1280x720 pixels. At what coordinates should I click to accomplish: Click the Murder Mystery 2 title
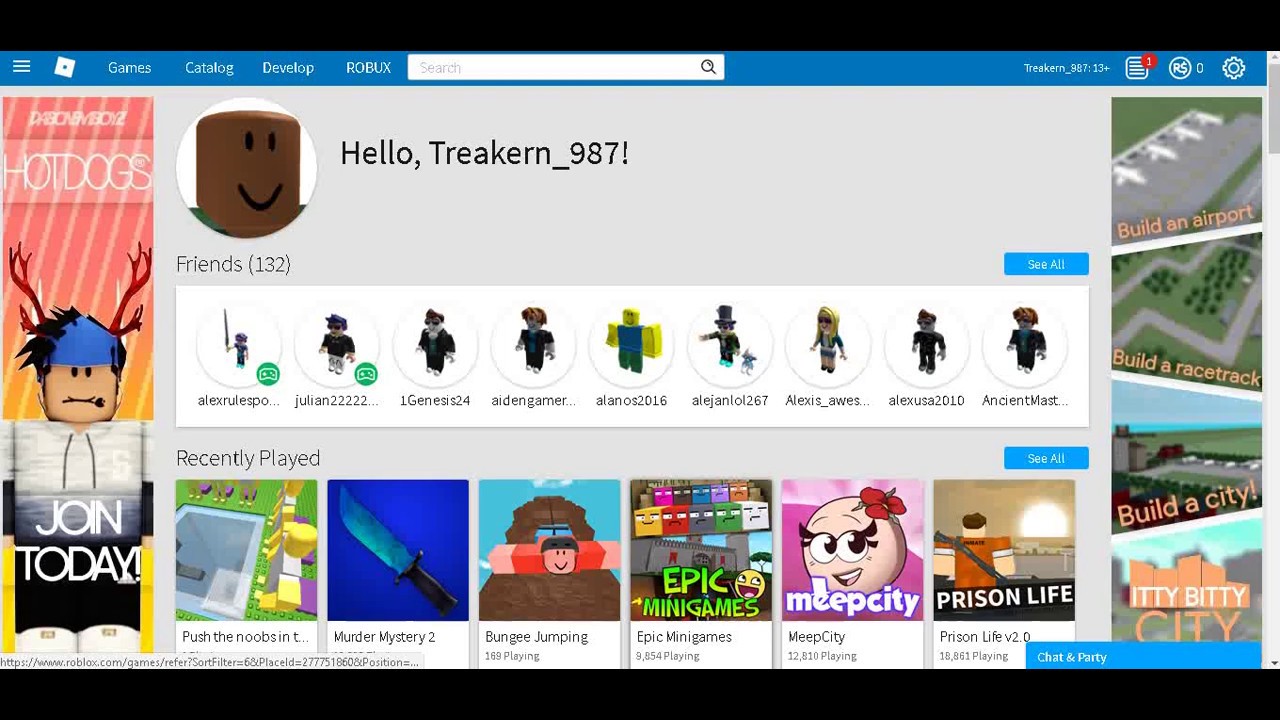tap(384, 637)
